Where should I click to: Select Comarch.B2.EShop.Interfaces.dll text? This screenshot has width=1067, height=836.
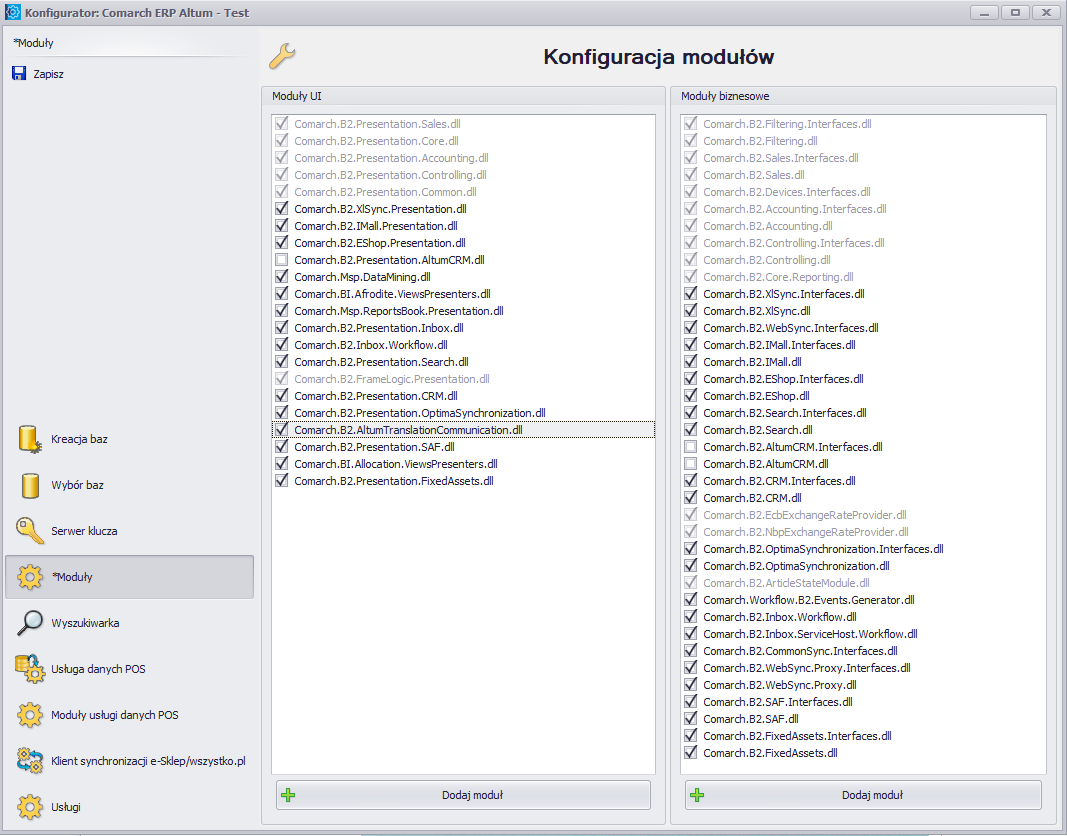pyautogui.click(x=783, y=378)
